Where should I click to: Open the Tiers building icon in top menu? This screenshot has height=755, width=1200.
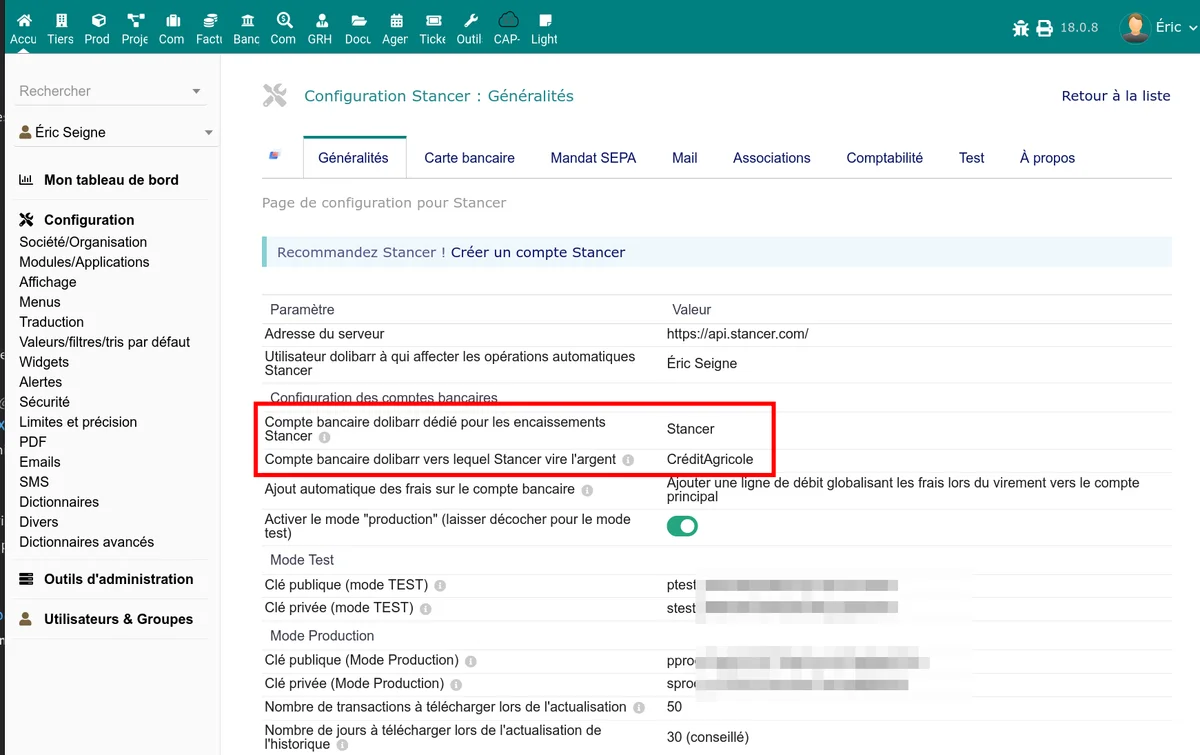(x=61, y=20)
